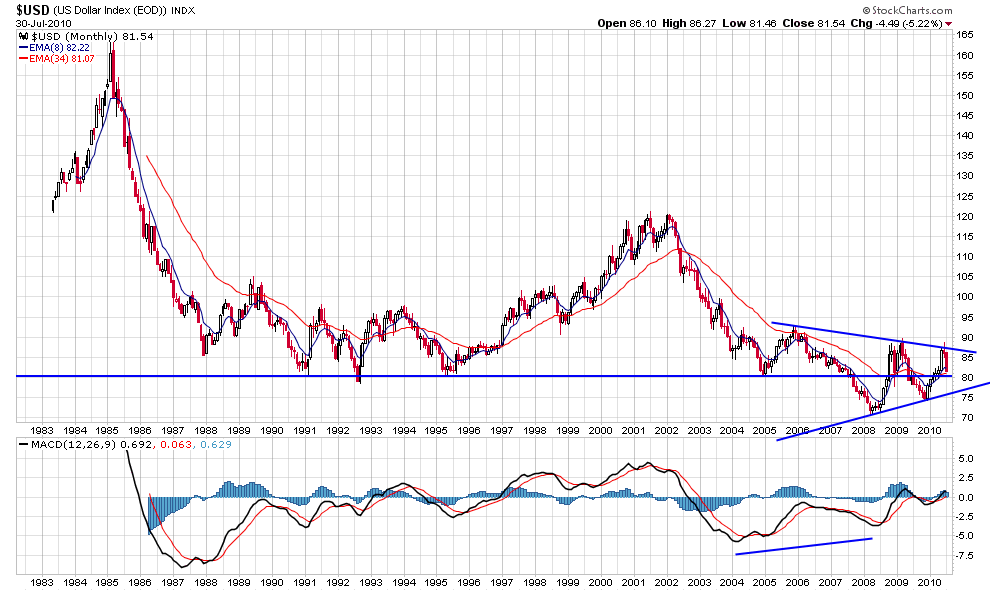Click the blue EMA(8) legend line marker
990x591 pixels.
[23, 47]
